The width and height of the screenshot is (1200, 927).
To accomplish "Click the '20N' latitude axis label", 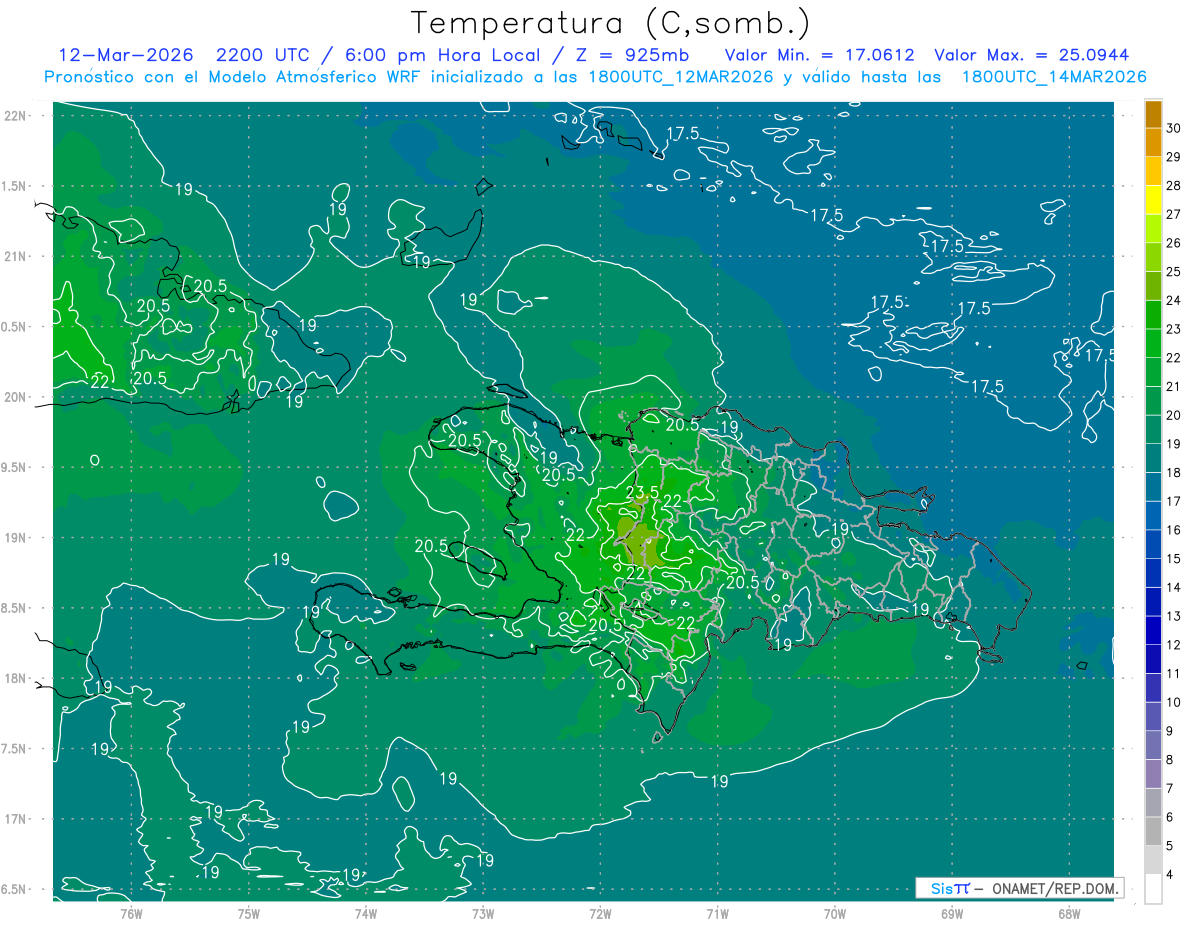I will (x=17, y=397).
